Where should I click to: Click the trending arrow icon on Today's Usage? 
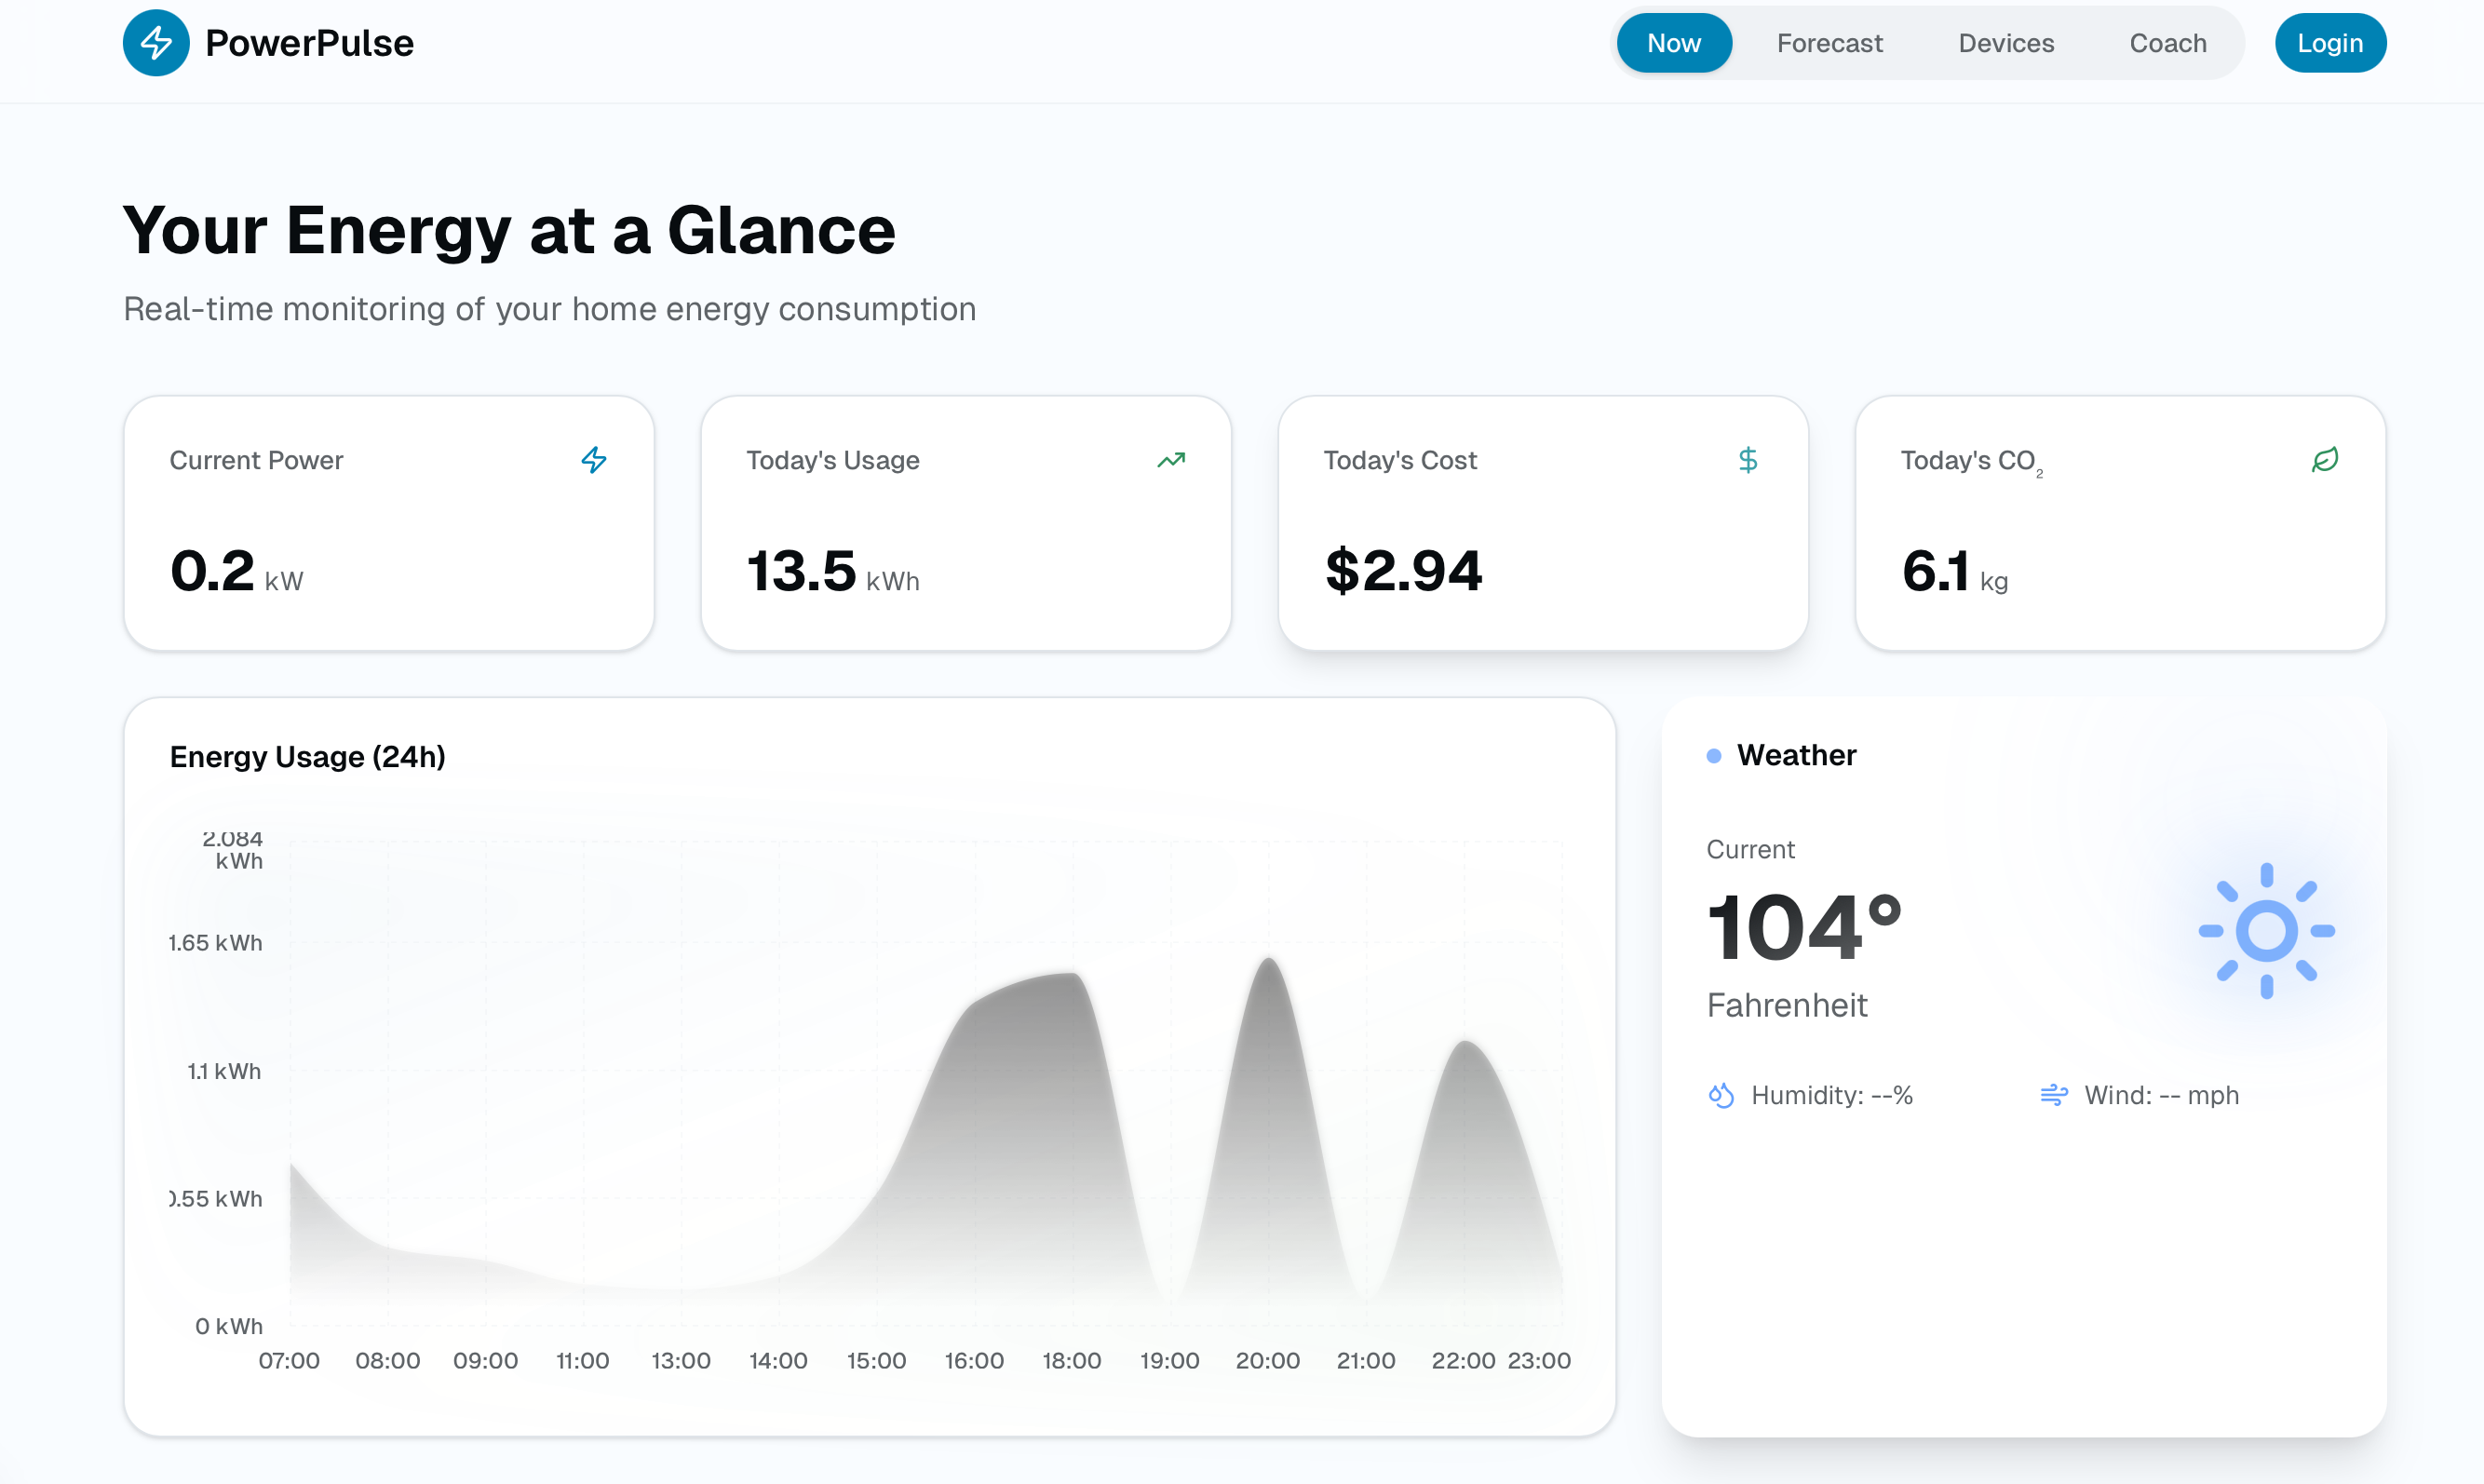(x=1171, y=460)
